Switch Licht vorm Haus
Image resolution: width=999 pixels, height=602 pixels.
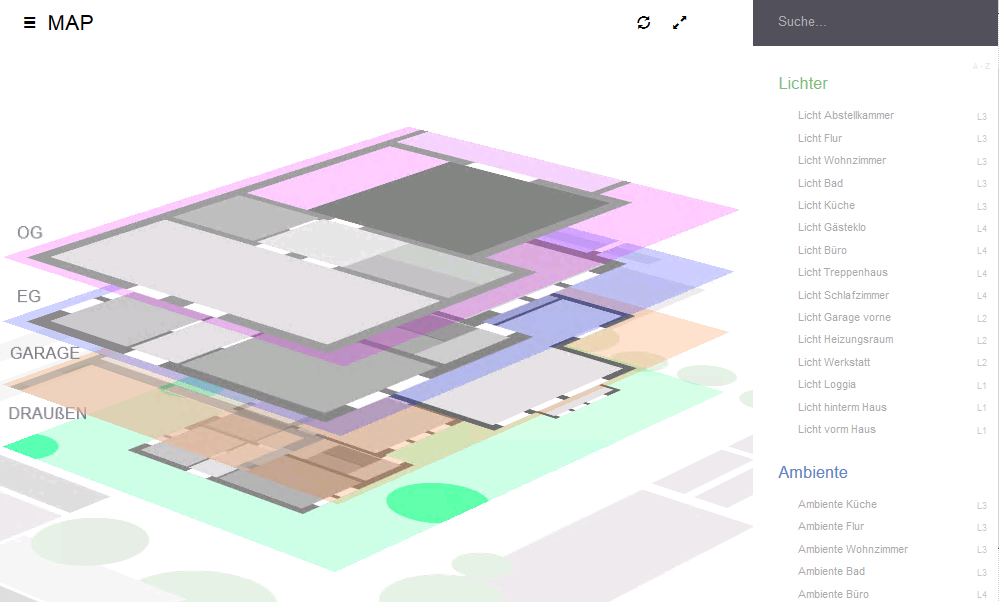click(x=836, y=429)
